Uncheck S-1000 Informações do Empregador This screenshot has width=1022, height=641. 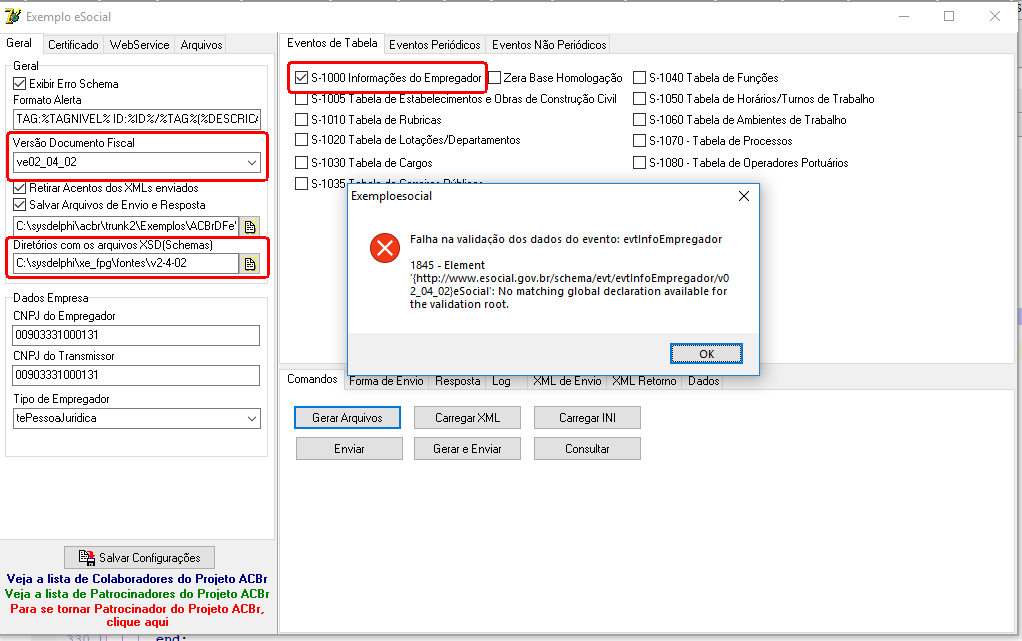point(301,78)
